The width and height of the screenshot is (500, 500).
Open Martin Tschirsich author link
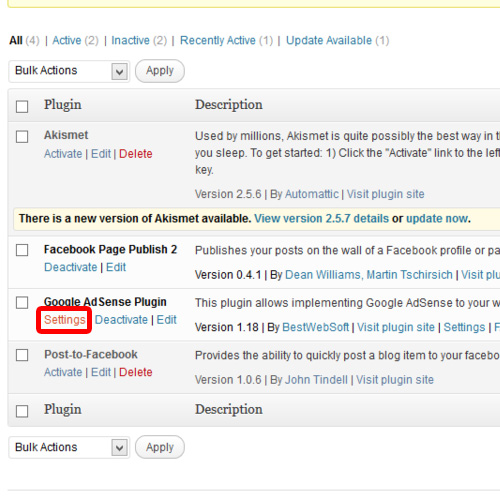point(410,275)
